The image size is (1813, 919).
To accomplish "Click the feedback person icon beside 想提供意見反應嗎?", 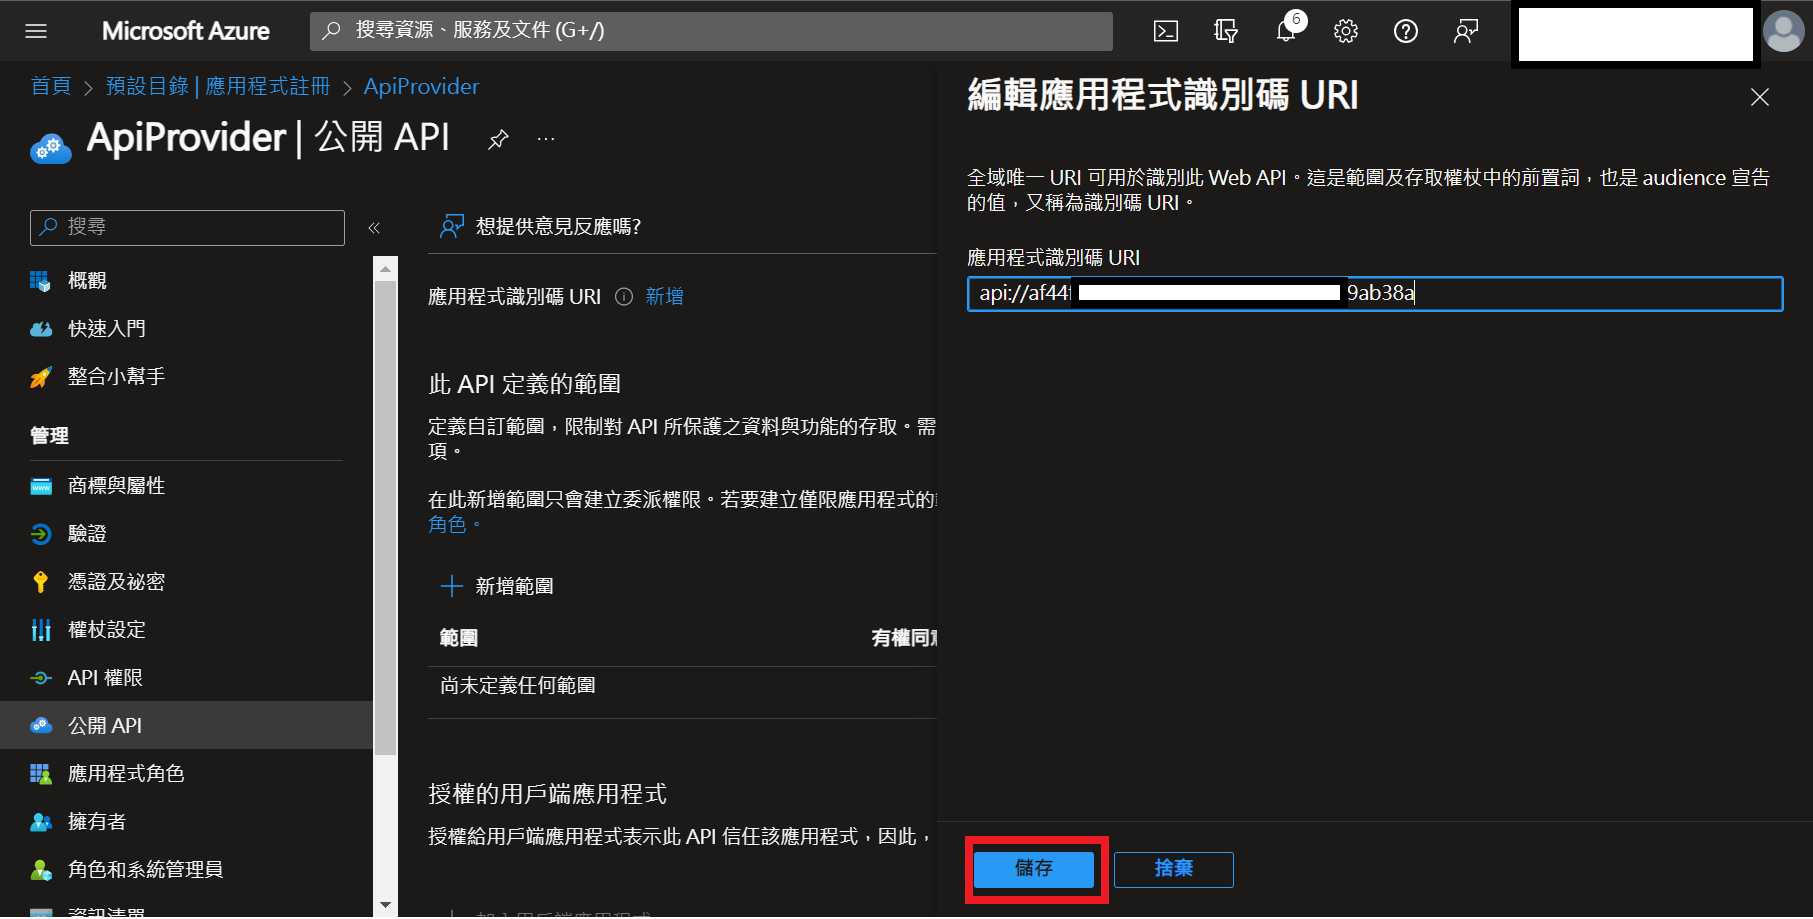I will (452, 227).
